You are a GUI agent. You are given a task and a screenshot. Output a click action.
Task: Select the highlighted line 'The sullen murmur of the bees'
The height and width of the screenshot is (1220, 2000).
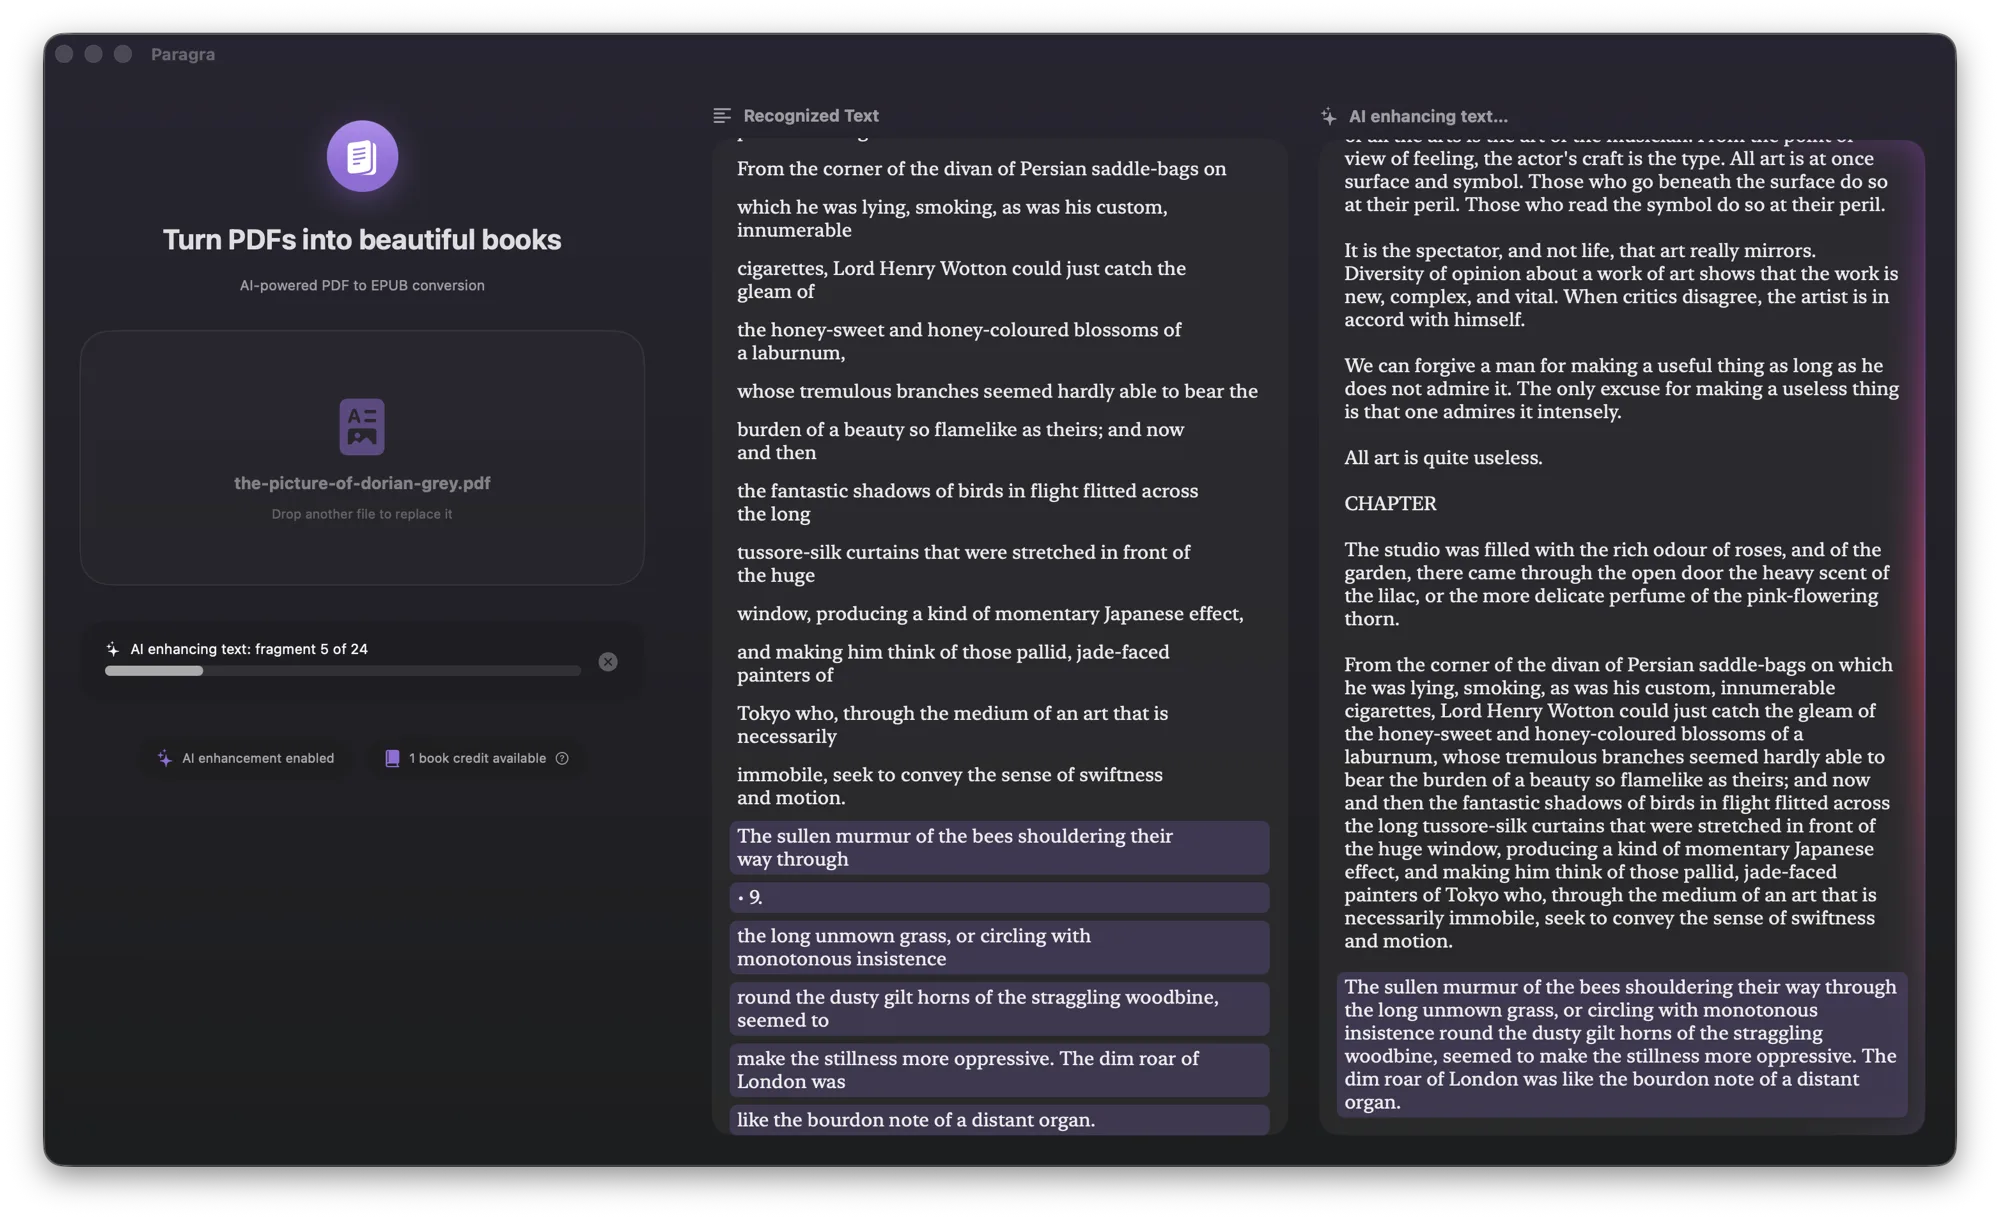[999, 847]
